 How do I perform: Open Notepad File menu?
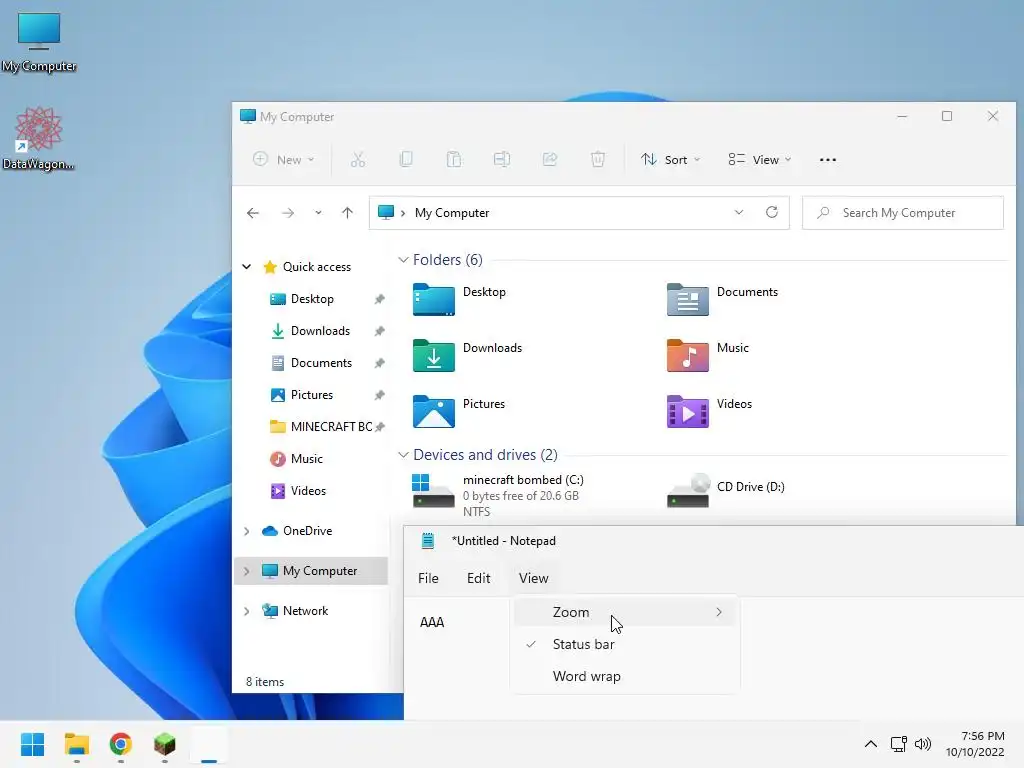click(x=428, y=578)
